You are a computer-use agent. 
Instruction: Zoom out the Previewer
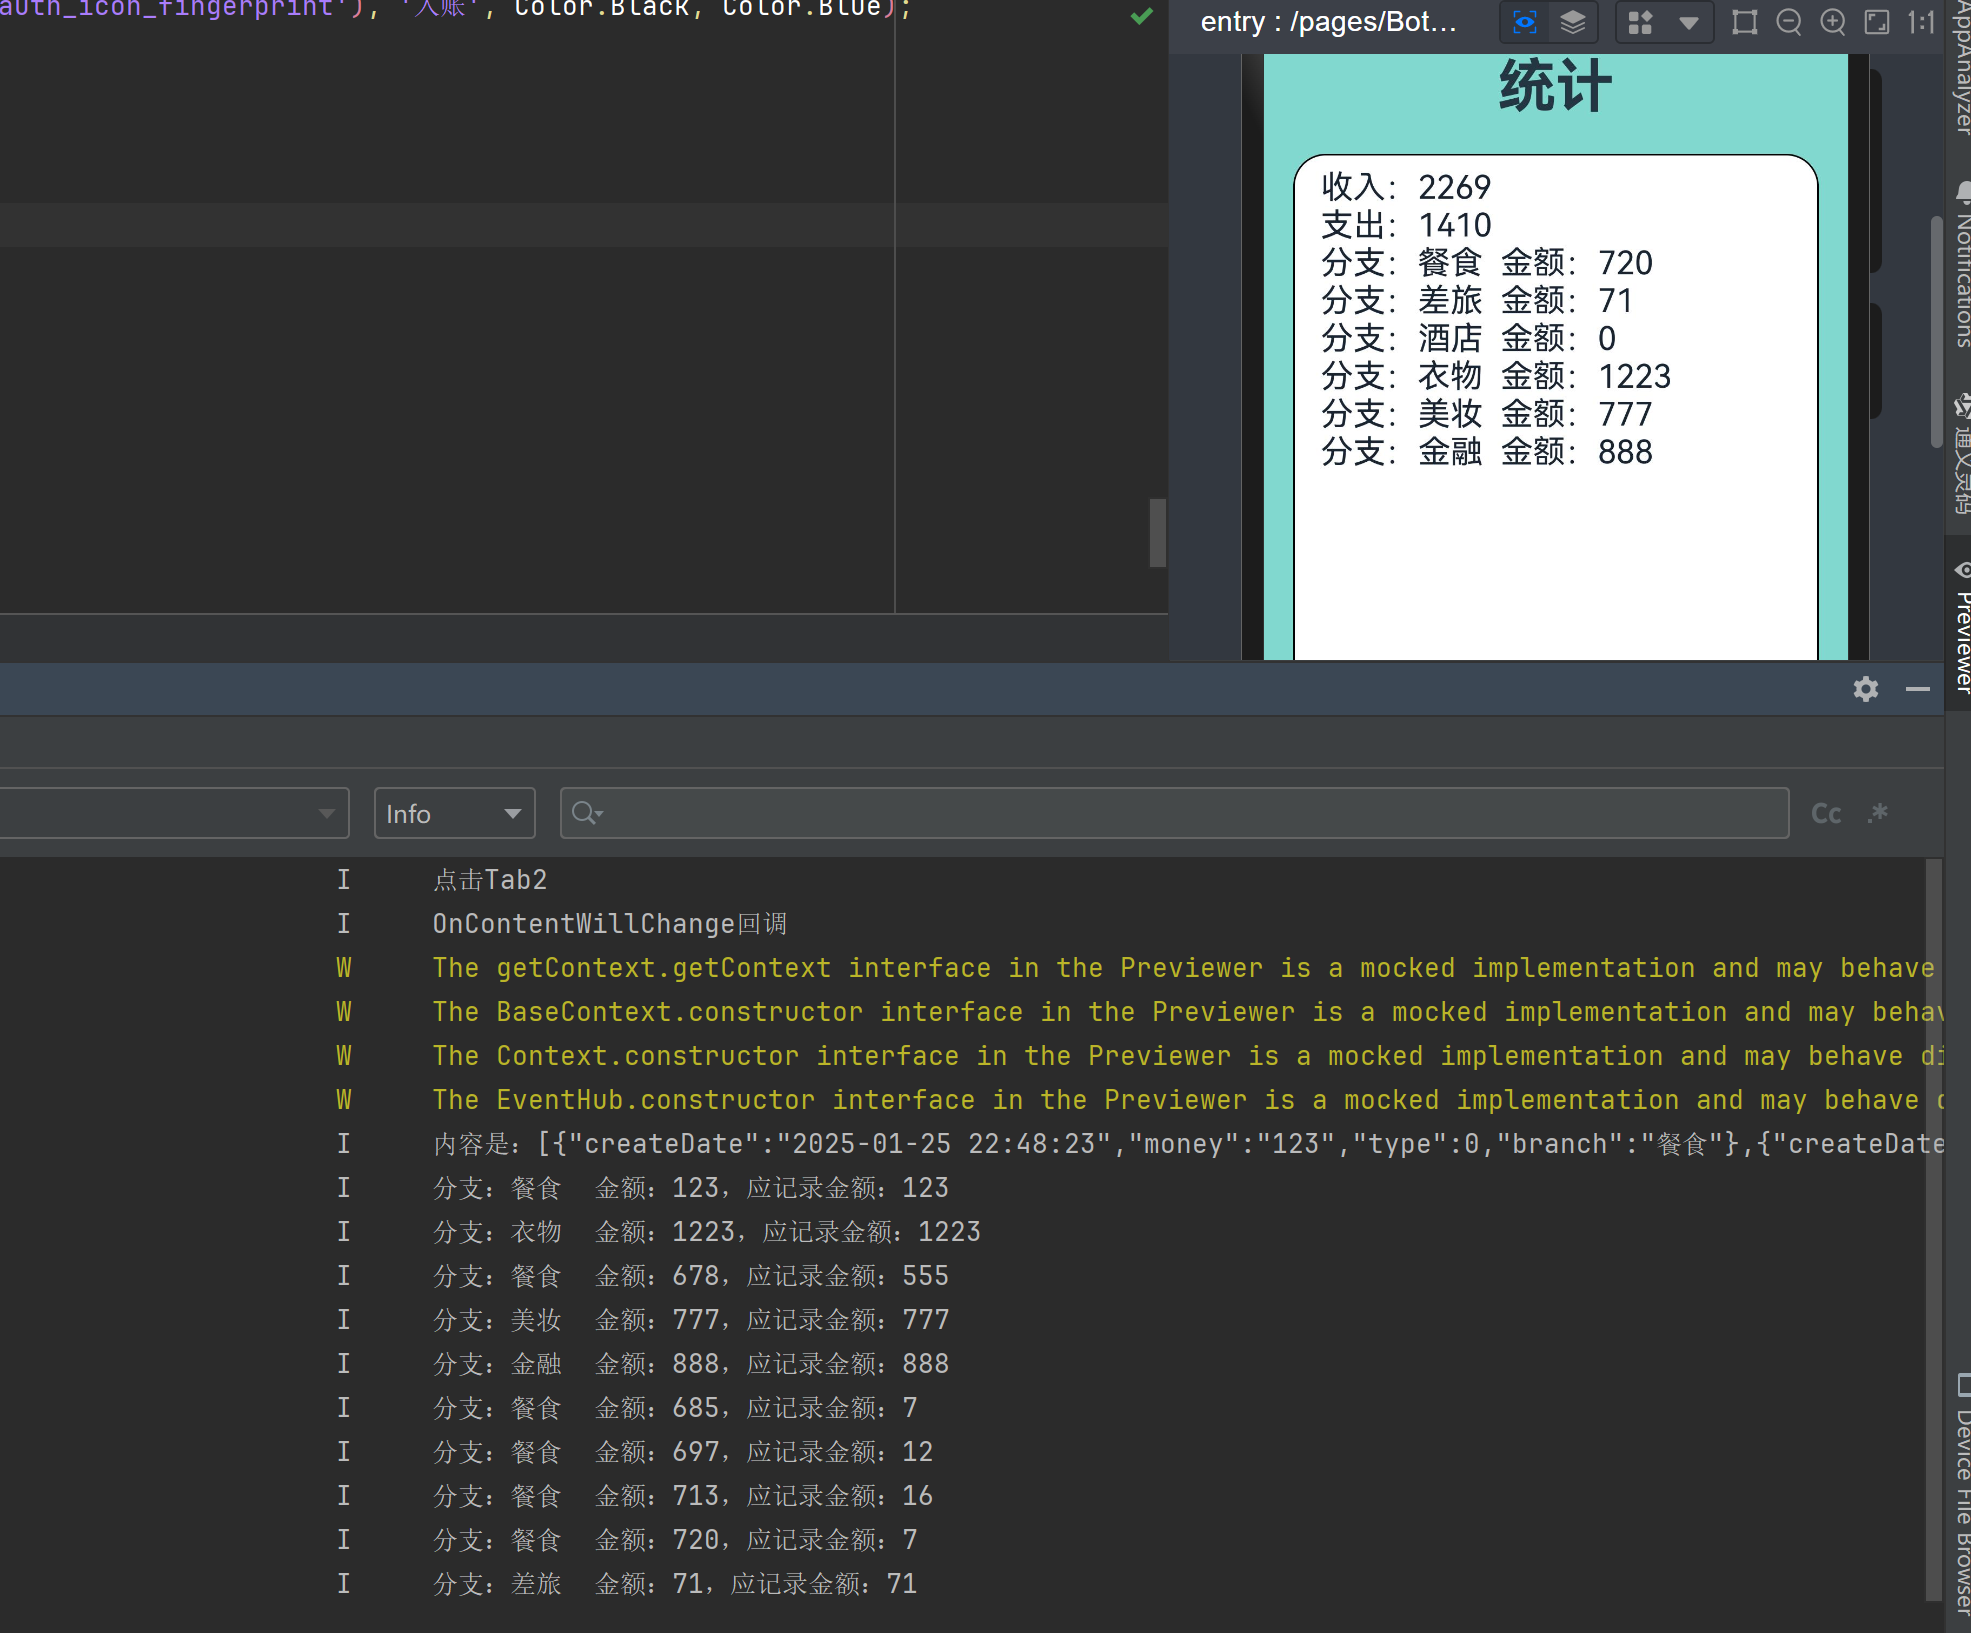pyautogui.click(x=1789, y=22)
